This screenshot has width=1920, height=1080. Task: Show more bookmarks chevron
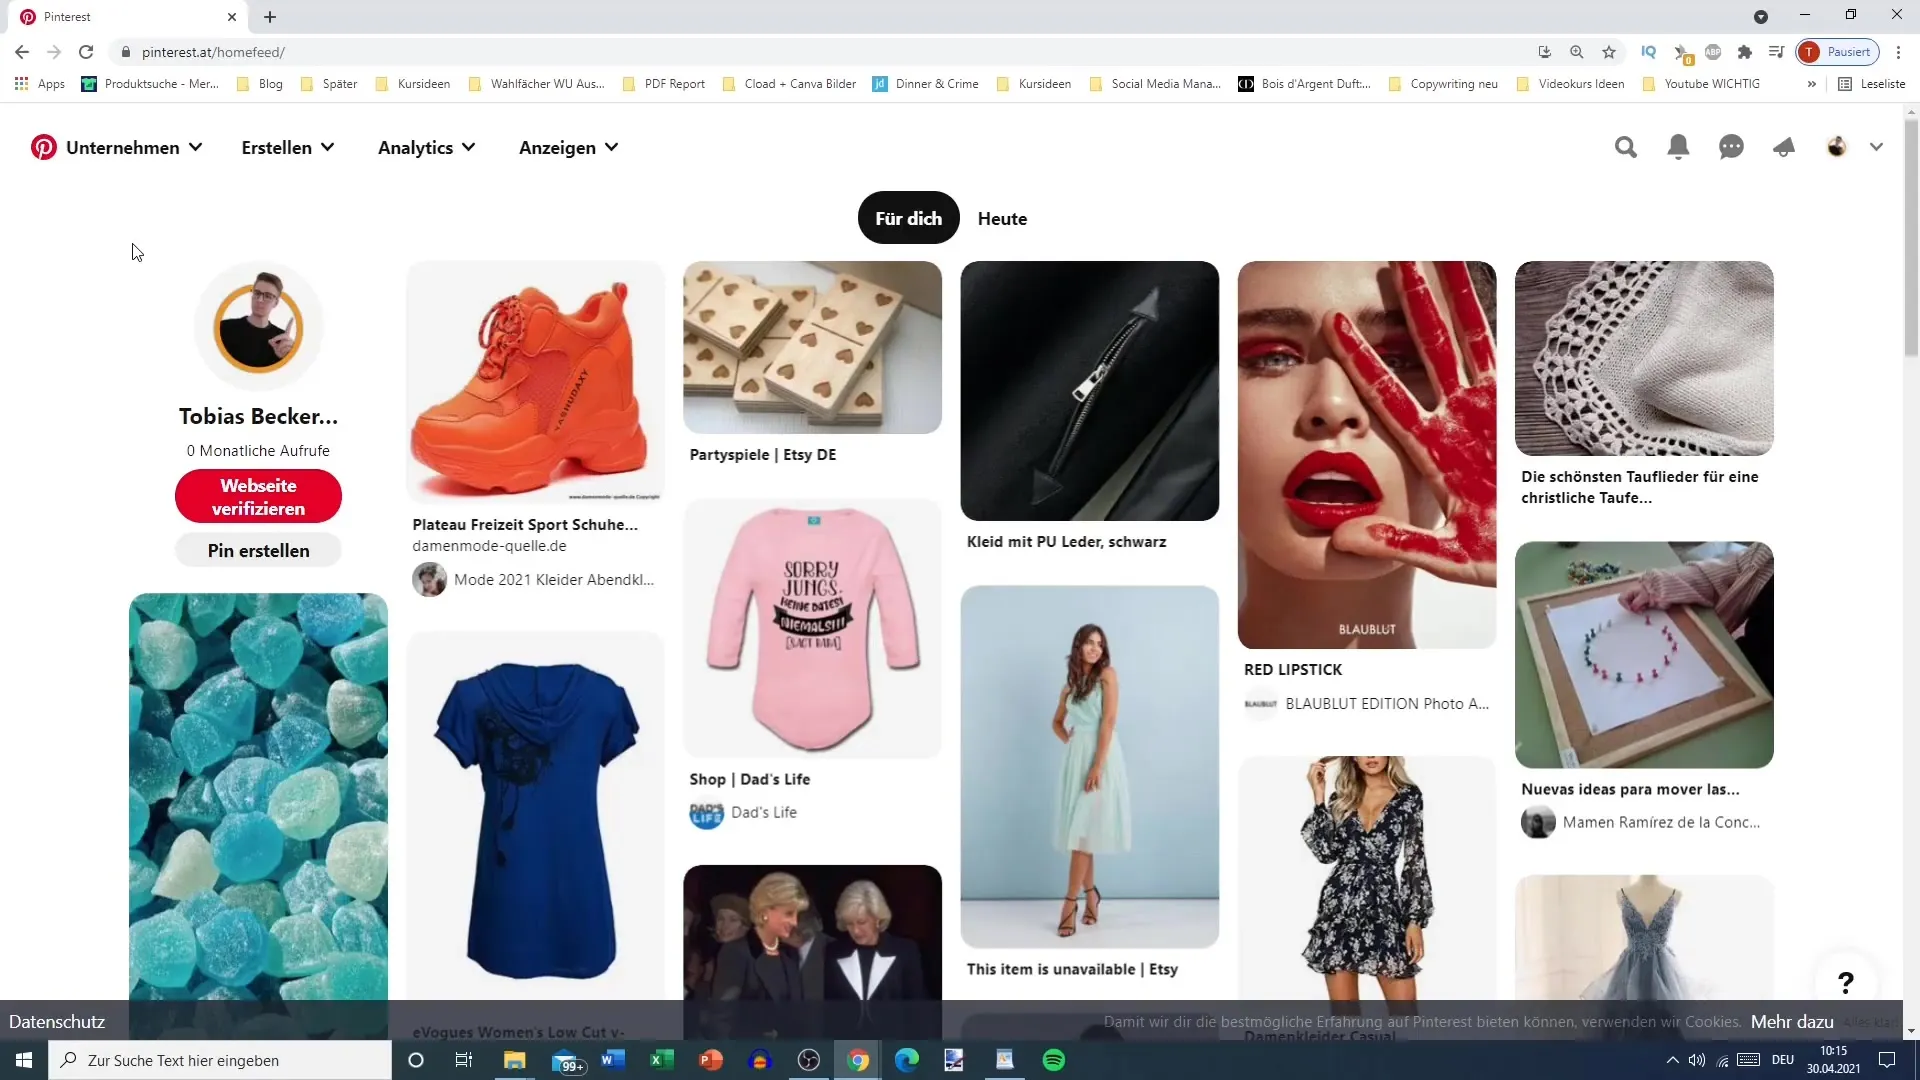click(x=1811, y=84)
